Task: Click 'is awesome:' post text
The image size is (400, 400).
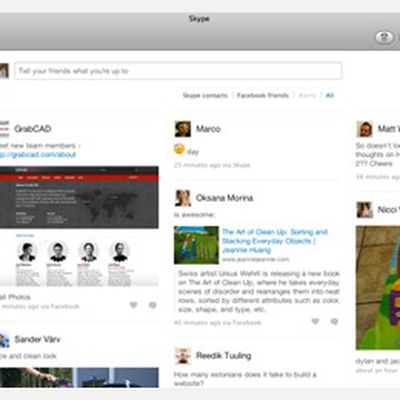Action: [194, 215]
